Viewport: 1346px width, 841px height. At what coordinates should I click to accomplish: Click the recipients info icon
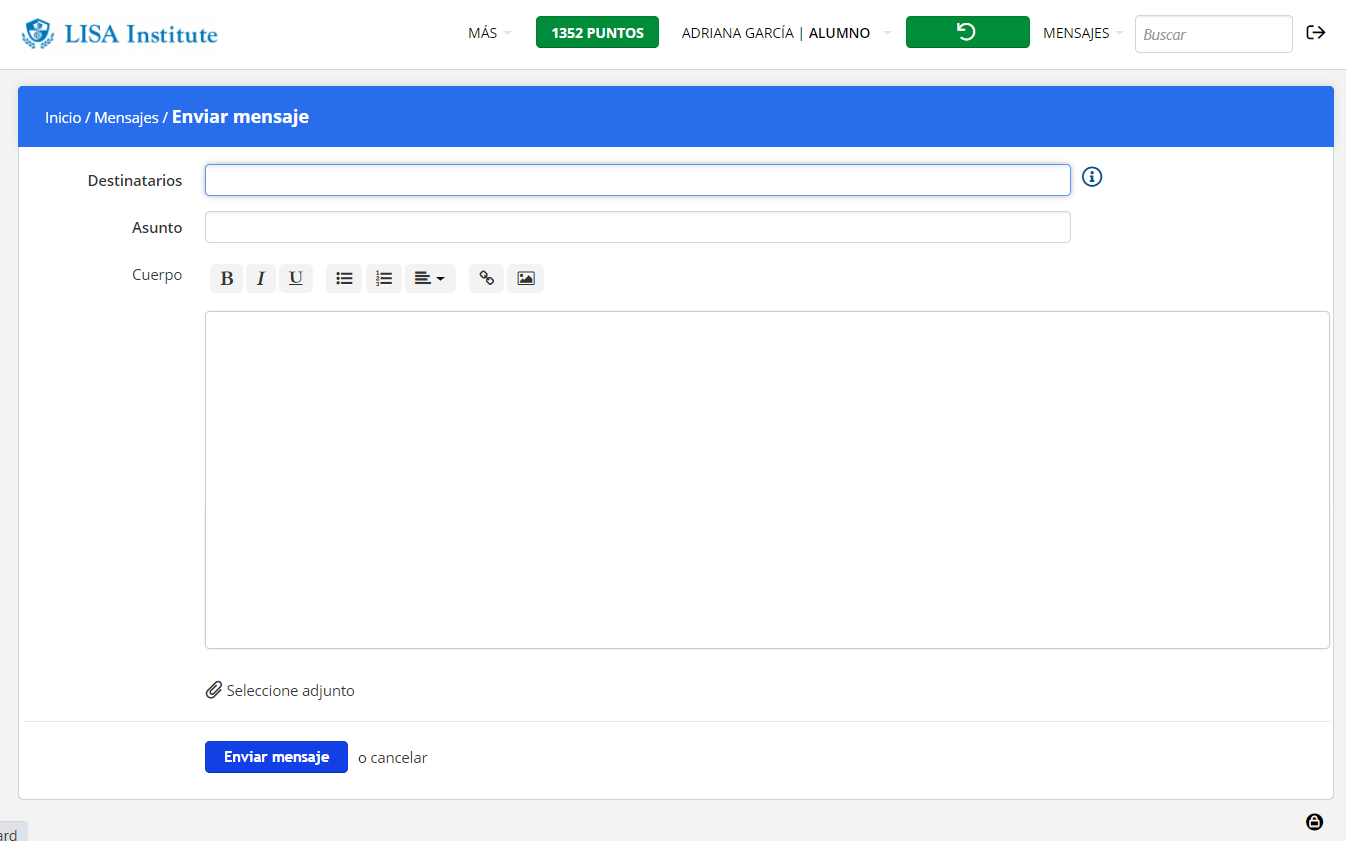[1092, 177]
